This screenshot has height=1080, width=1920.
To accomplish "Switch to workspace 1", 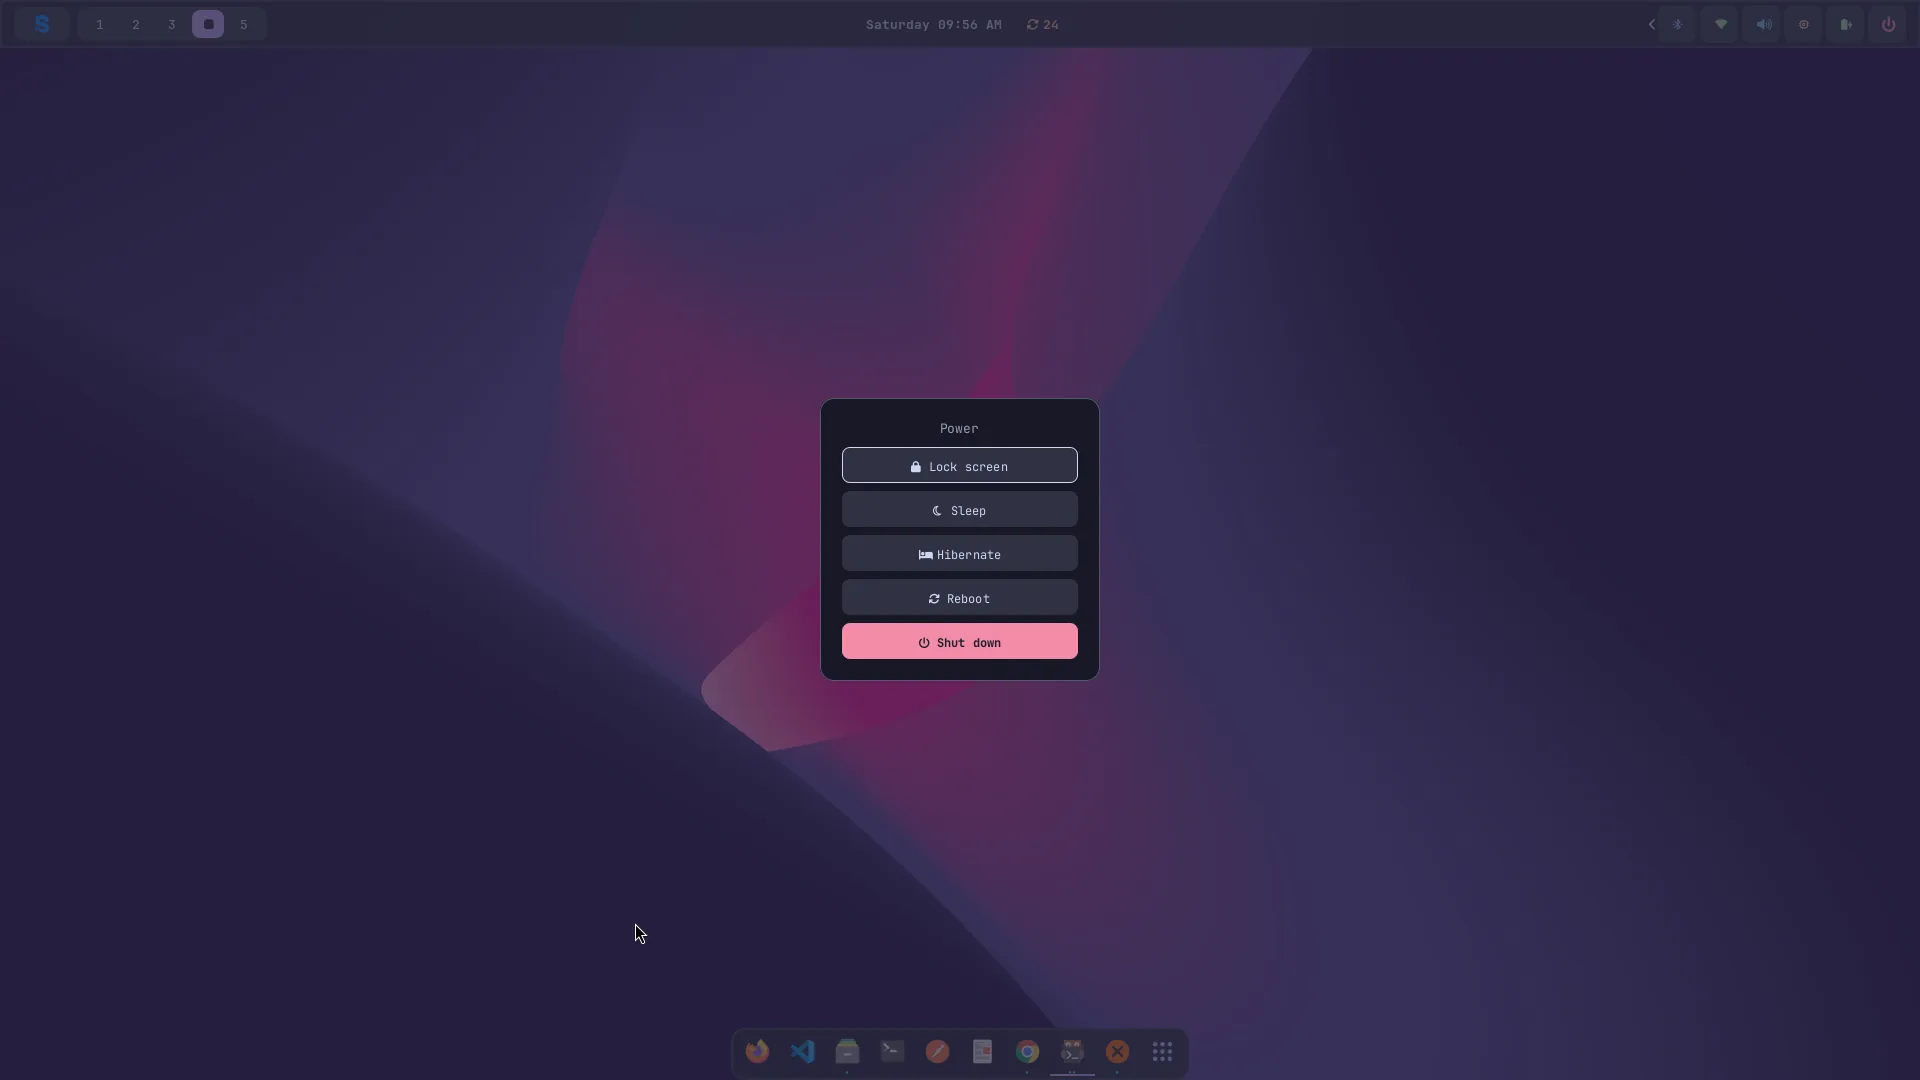I will click(x=100, y=24).
